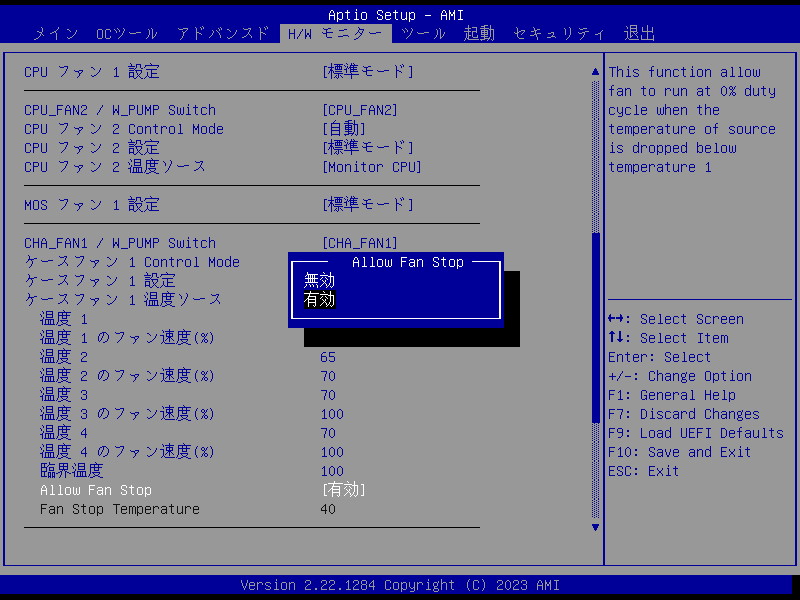Edit 温度 2 のファン速度(%) value 70
Viewport: 800px width, 600px height.
pos(328,376)
